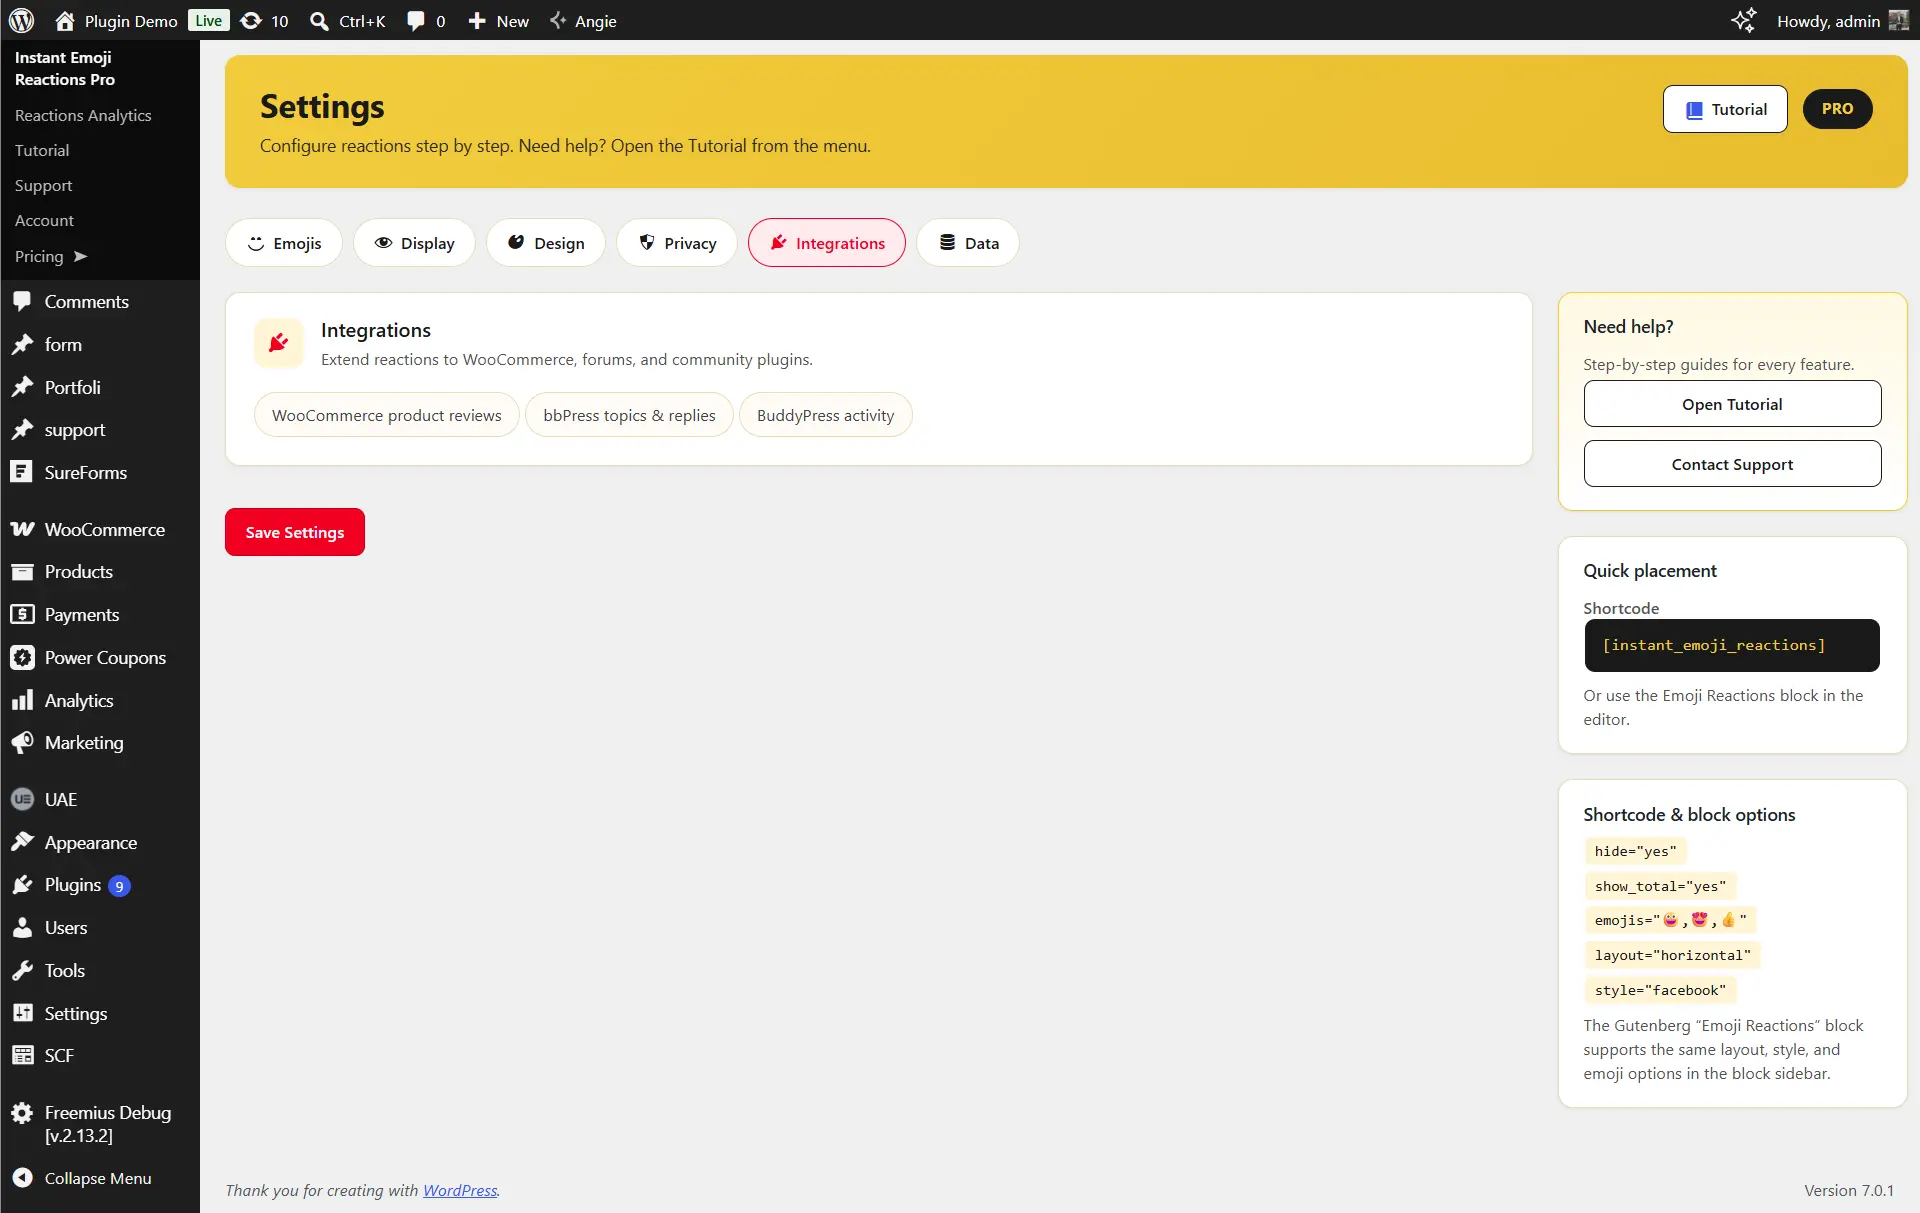Image resolution: width=1920 pixels, height=1213 pixels.
Task: Switch to the Display tab
Action: point(414,243)
